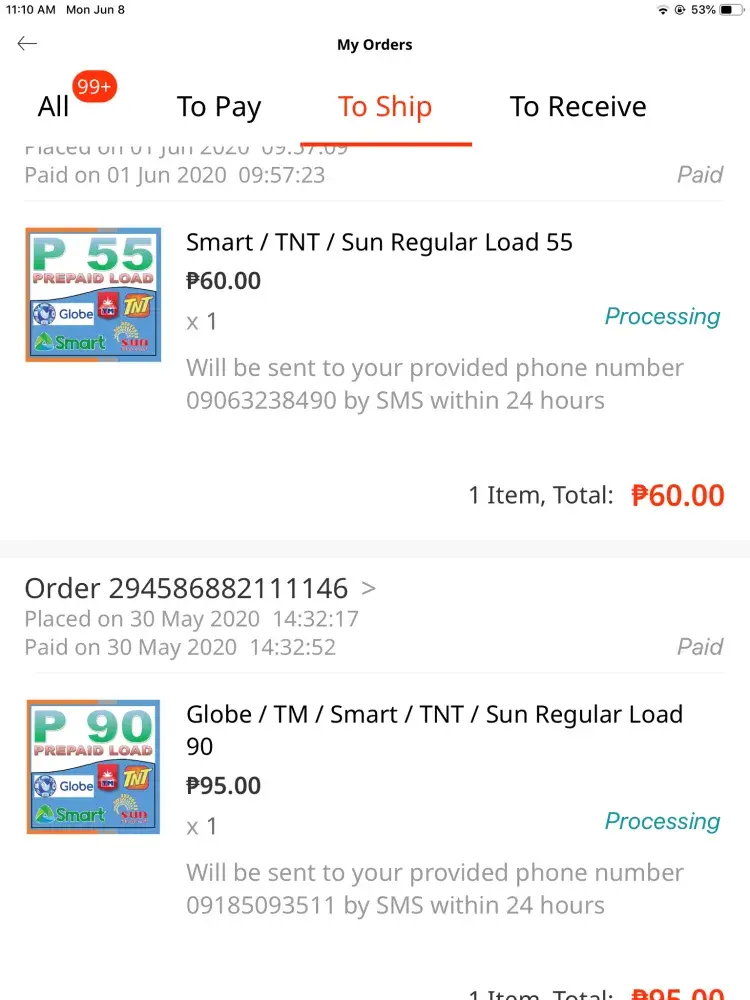Open P 55 prepaid load thumbnail
Viewport: 750px width, 1000px height.
click(93, 295)
